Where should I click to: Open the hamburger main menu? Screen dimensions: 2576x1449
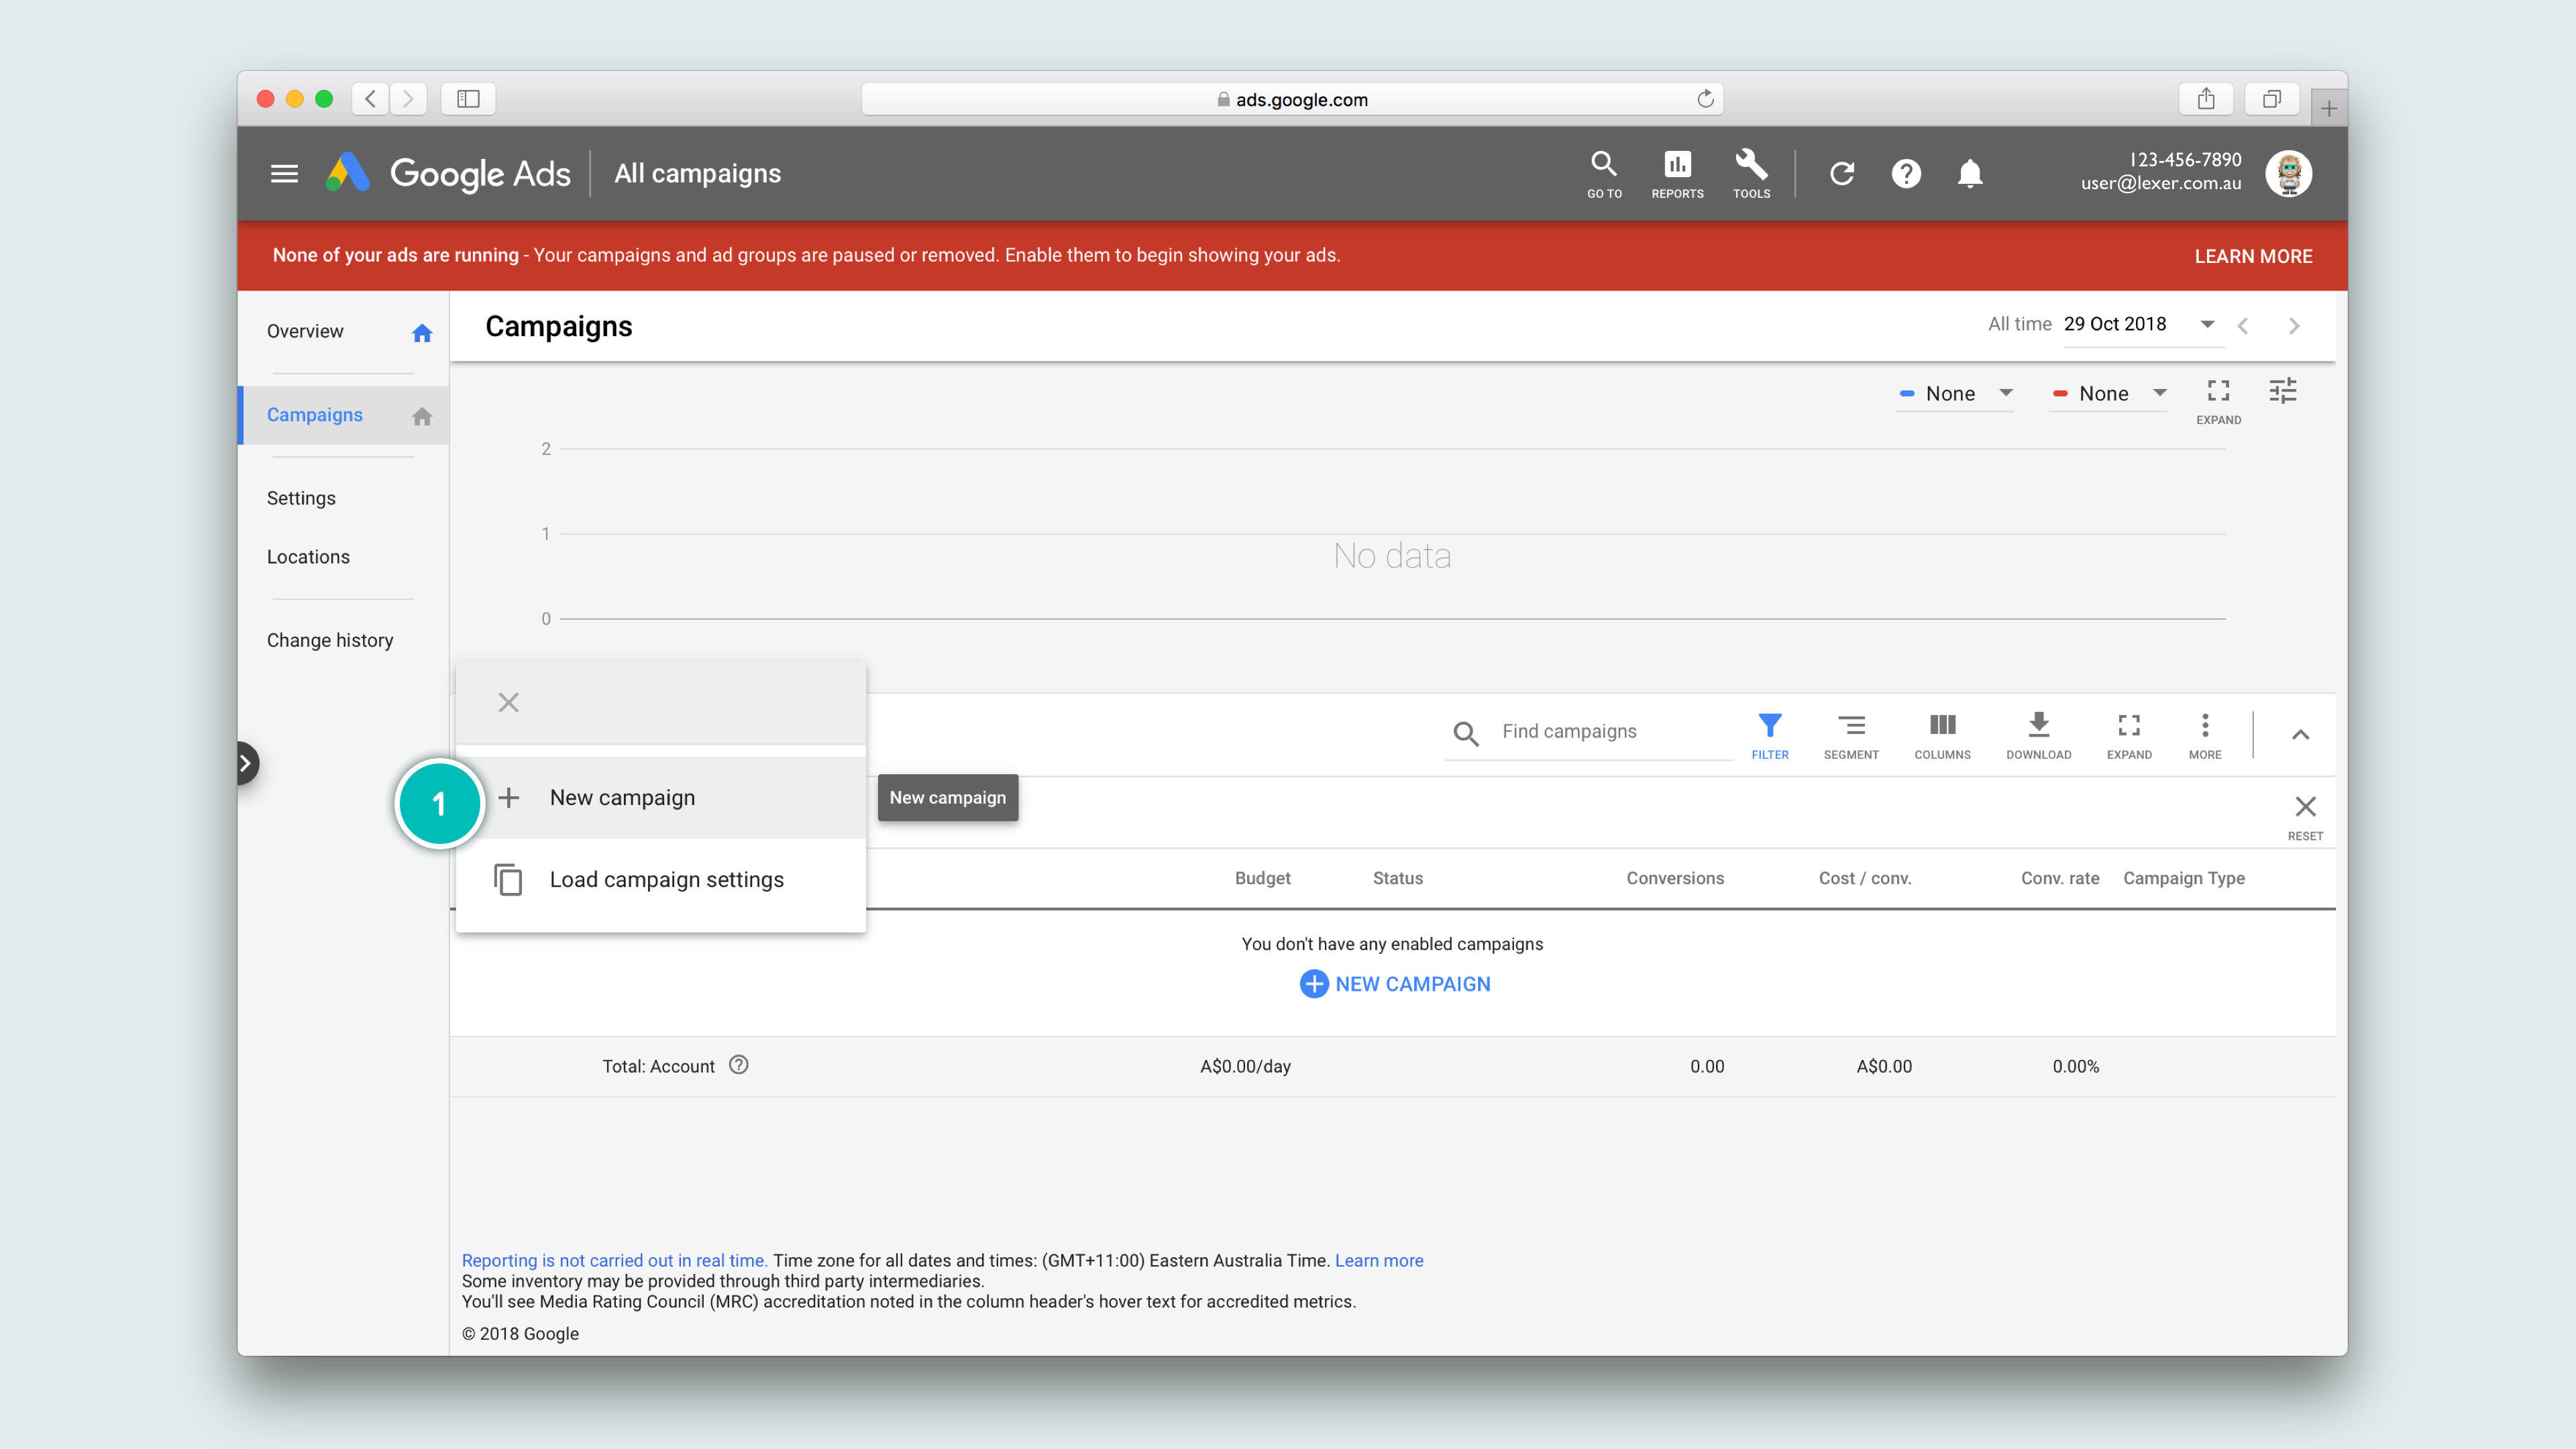click(284, 174)
